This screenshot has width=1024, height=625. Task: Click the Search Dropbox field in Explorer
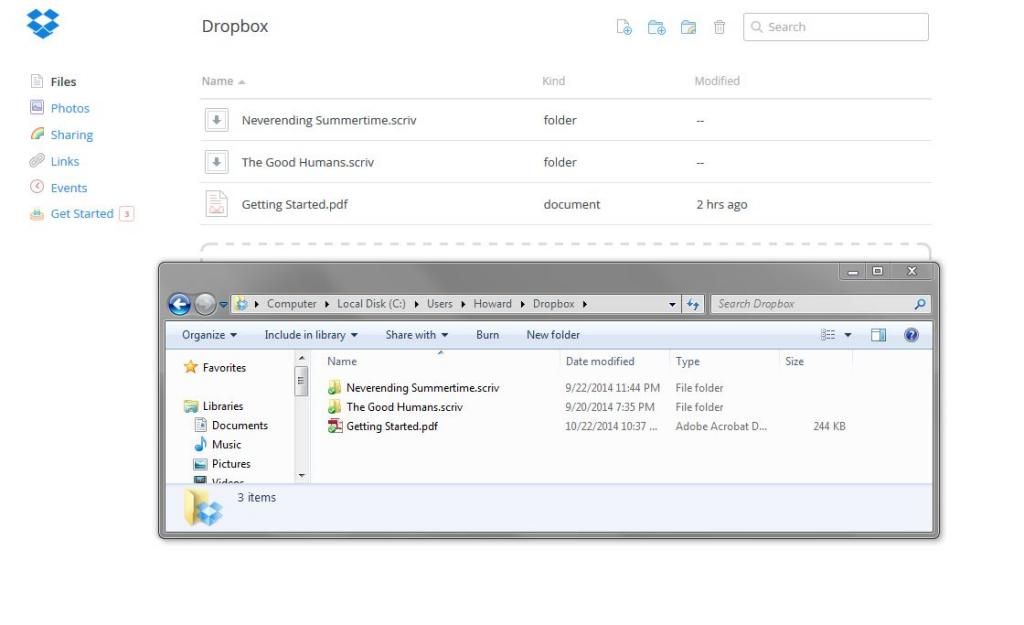coord(821,304)
